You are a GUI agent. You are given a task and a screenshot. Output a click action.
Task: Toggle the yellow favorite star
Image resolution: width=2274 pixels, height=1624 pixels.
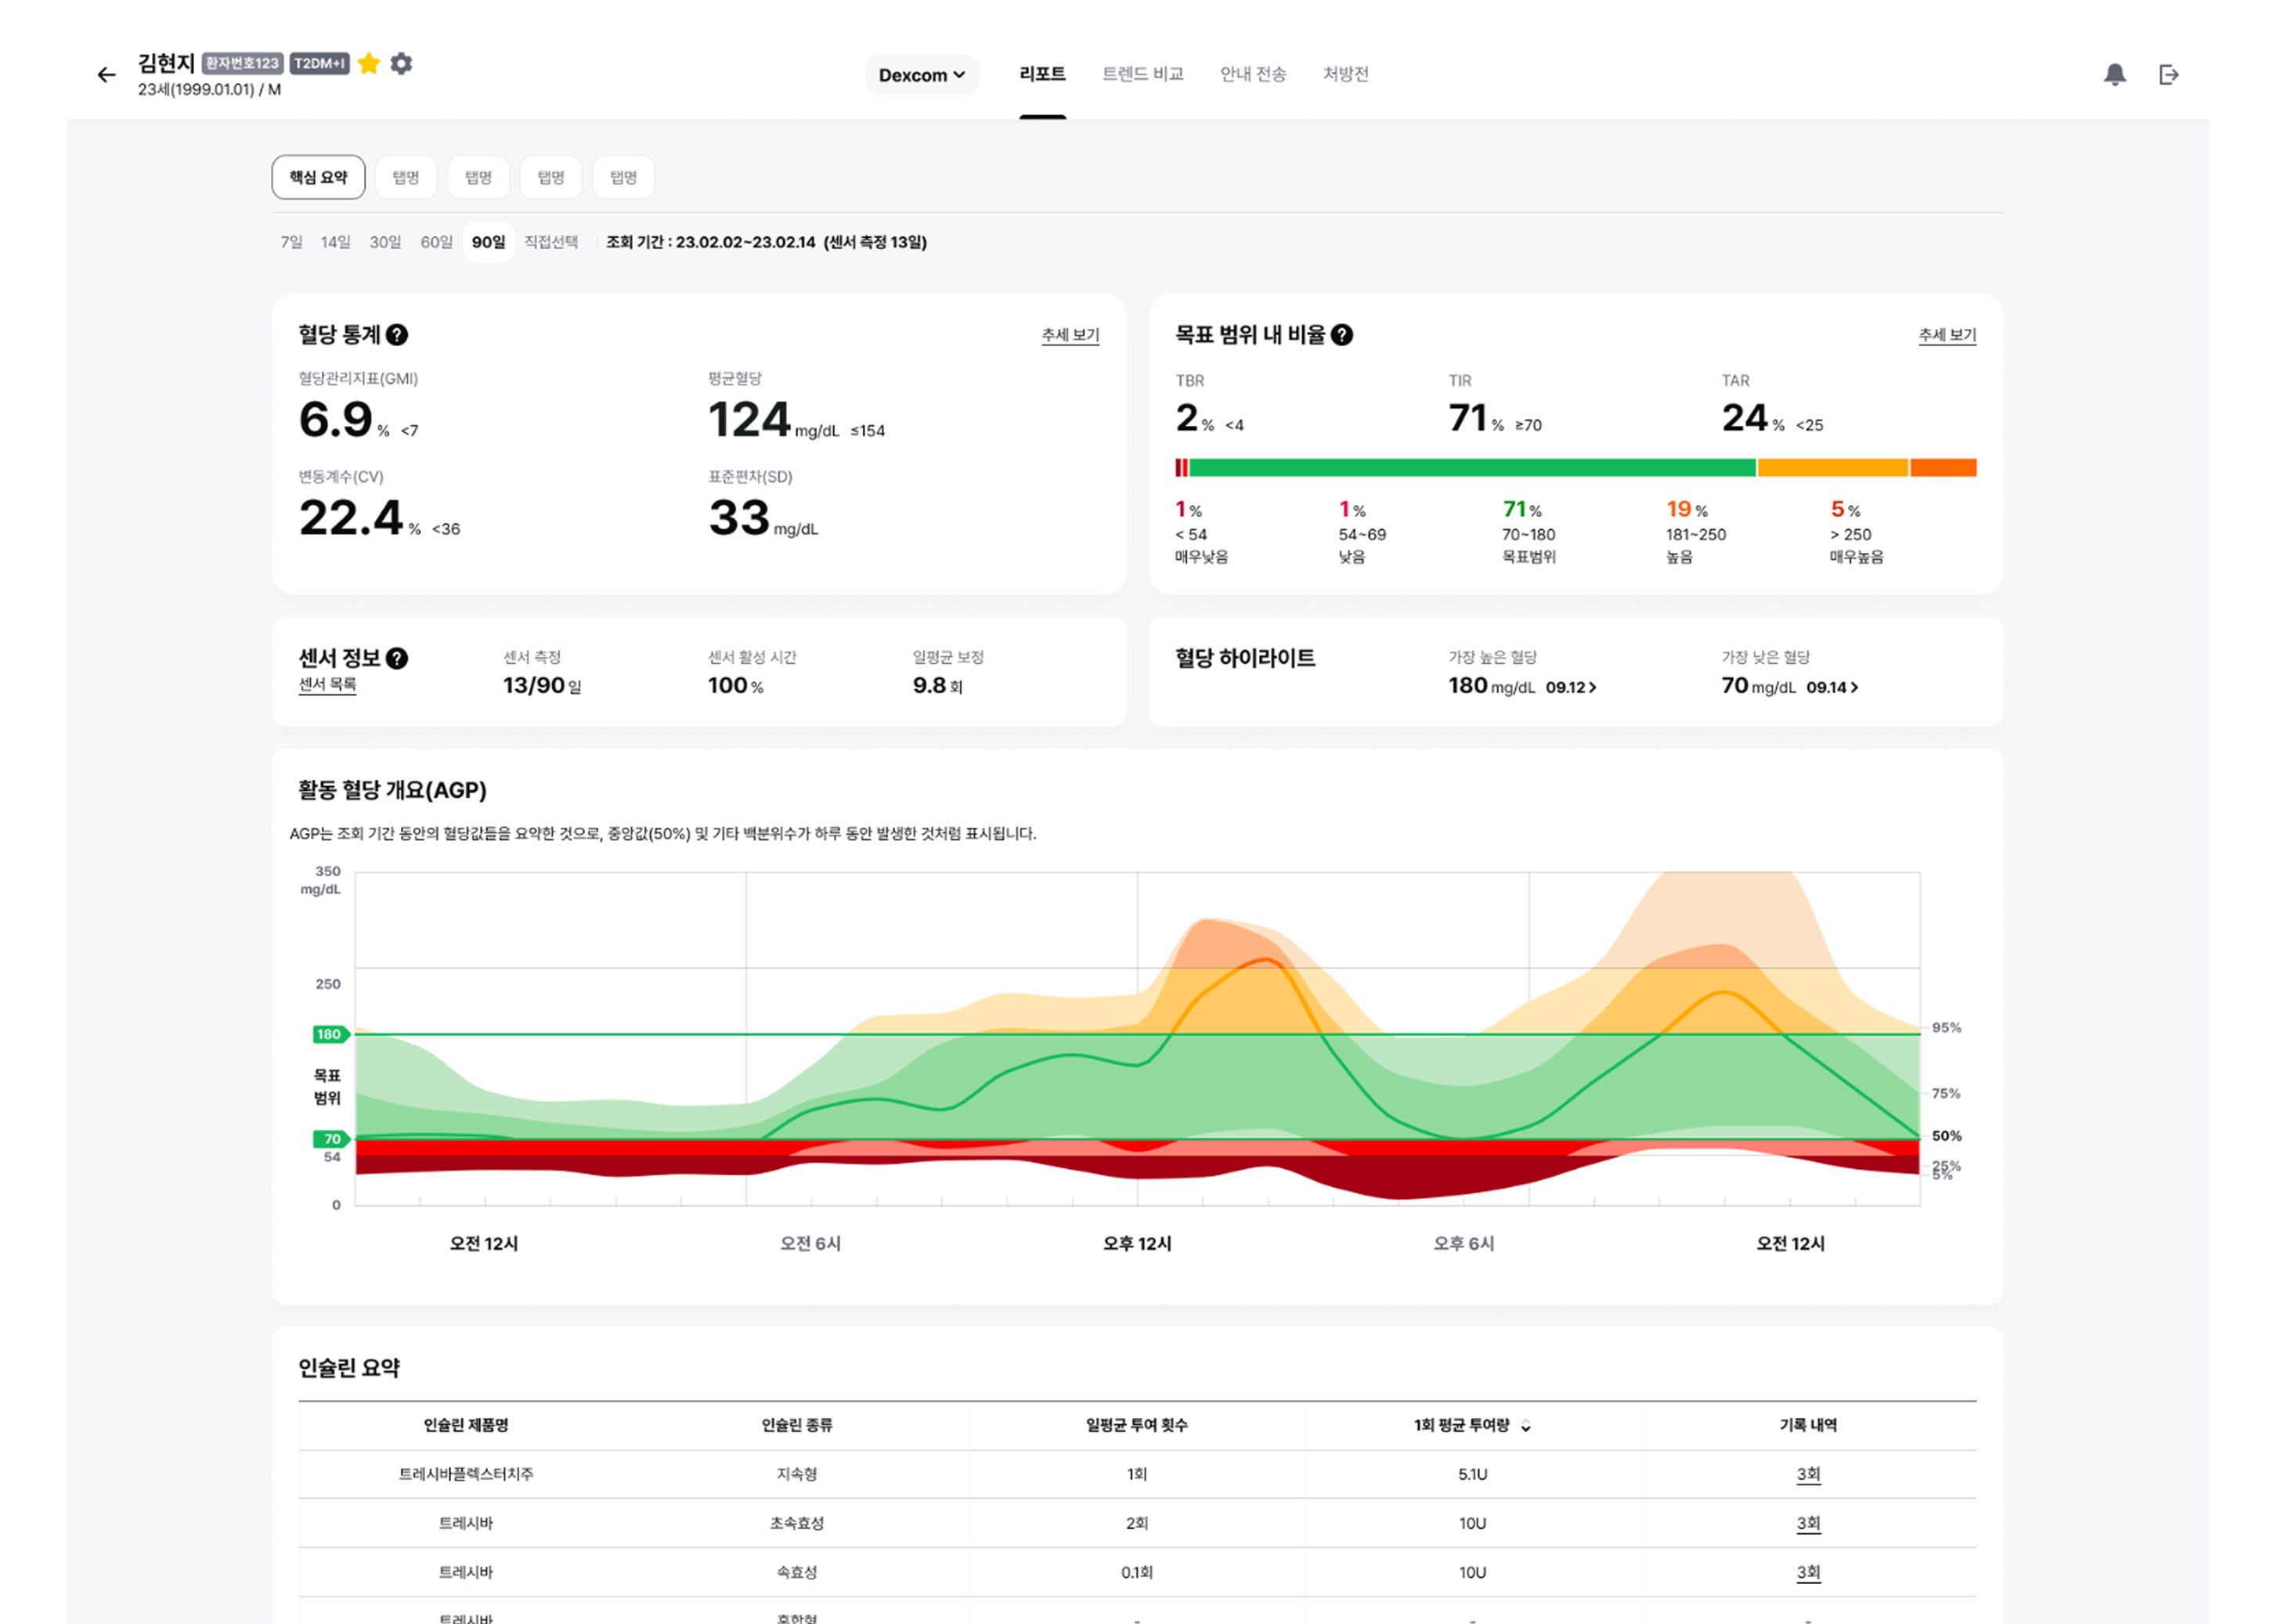368,64
